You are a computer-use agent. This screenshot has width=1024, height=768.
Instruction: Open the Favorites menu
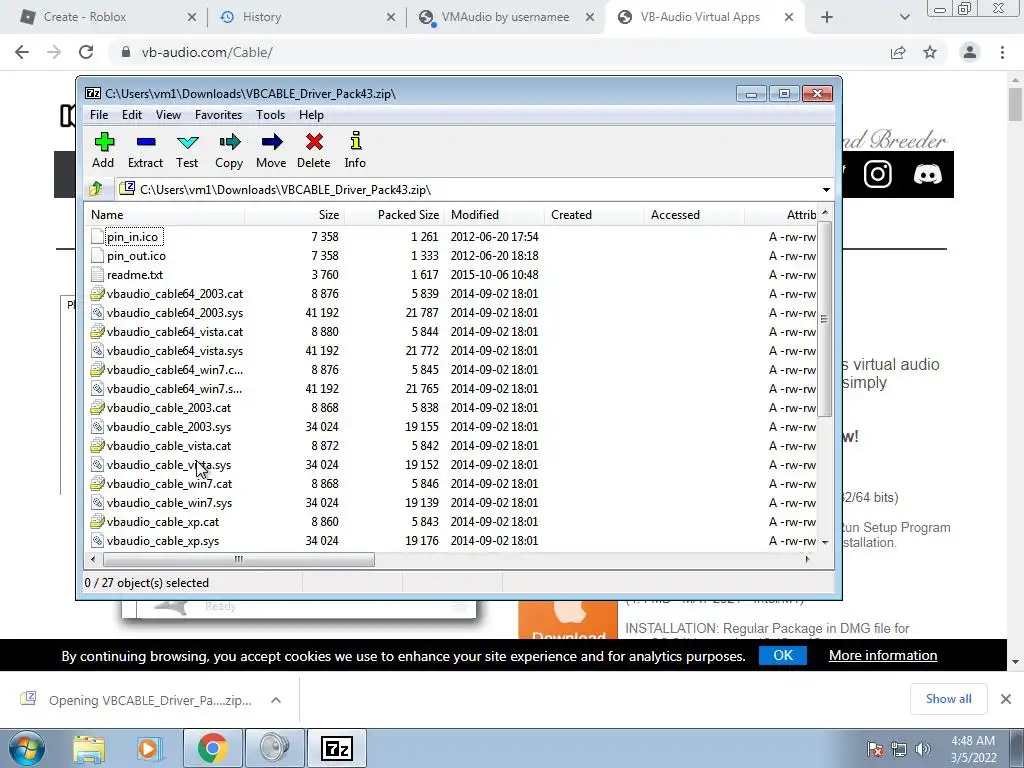point(219,115)
